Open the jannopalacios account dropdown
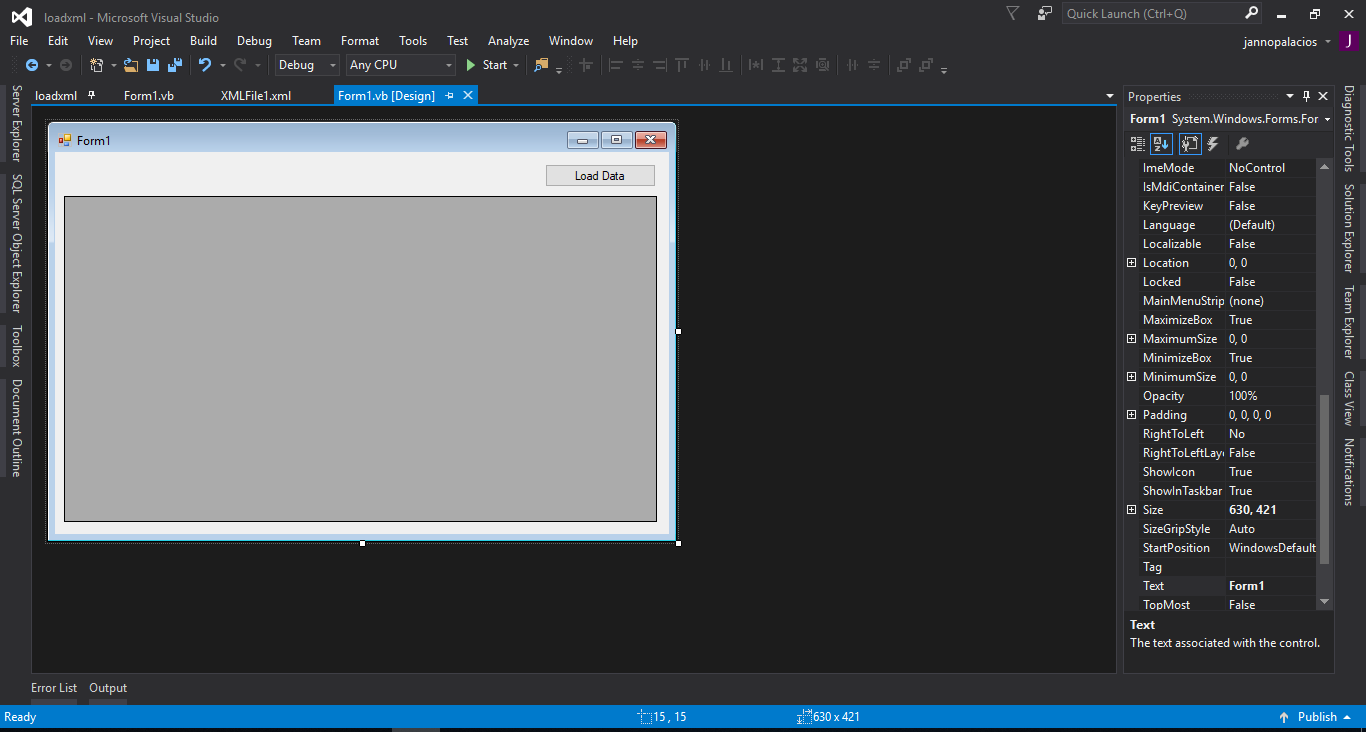Screen dimensions: 1366x732 pos(1328,42)
